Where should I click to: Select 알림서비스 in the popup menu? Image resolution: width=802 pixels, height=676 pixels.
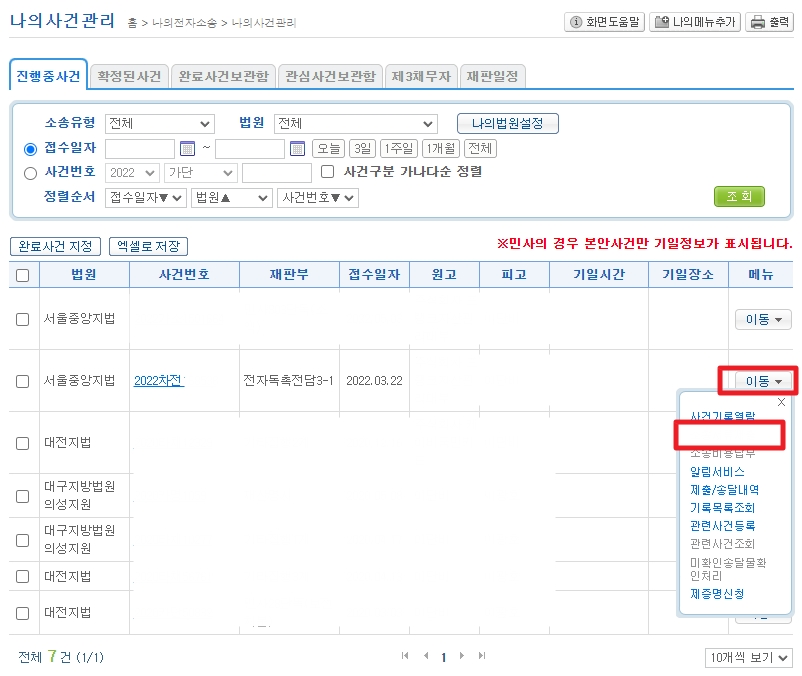[x=717, y=471]
